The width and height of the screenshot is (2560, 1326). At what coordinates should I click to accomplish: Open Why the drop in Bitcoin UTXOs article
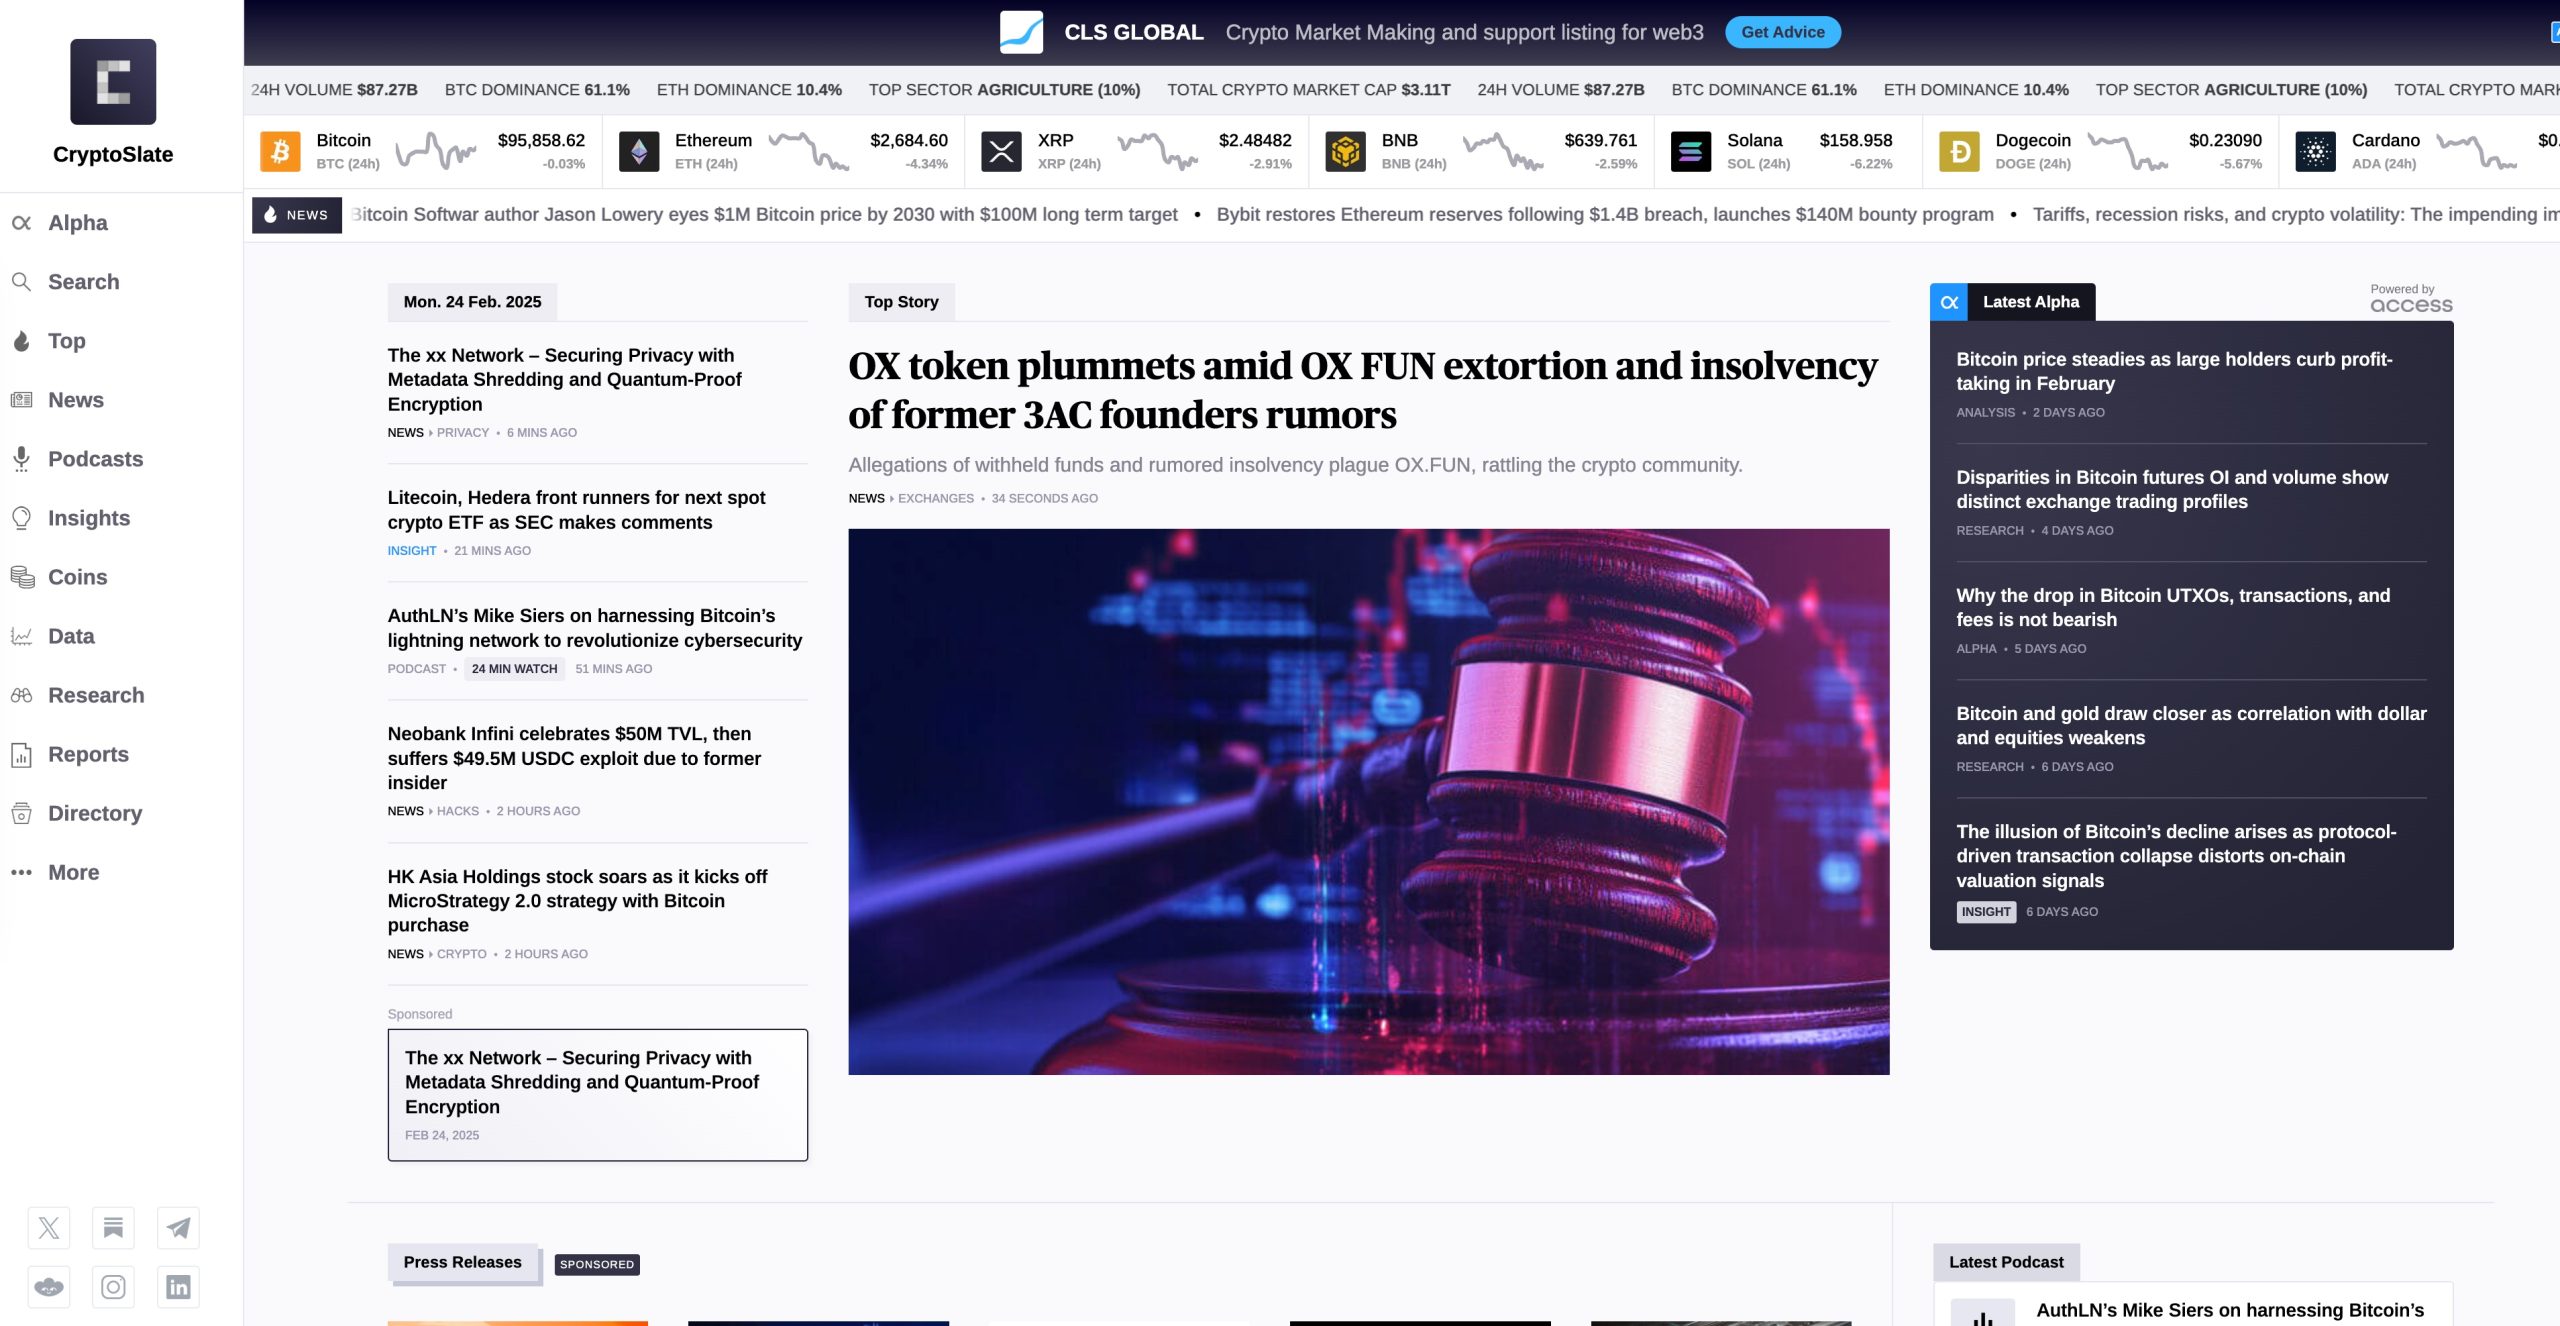(x=2173, y=608)
